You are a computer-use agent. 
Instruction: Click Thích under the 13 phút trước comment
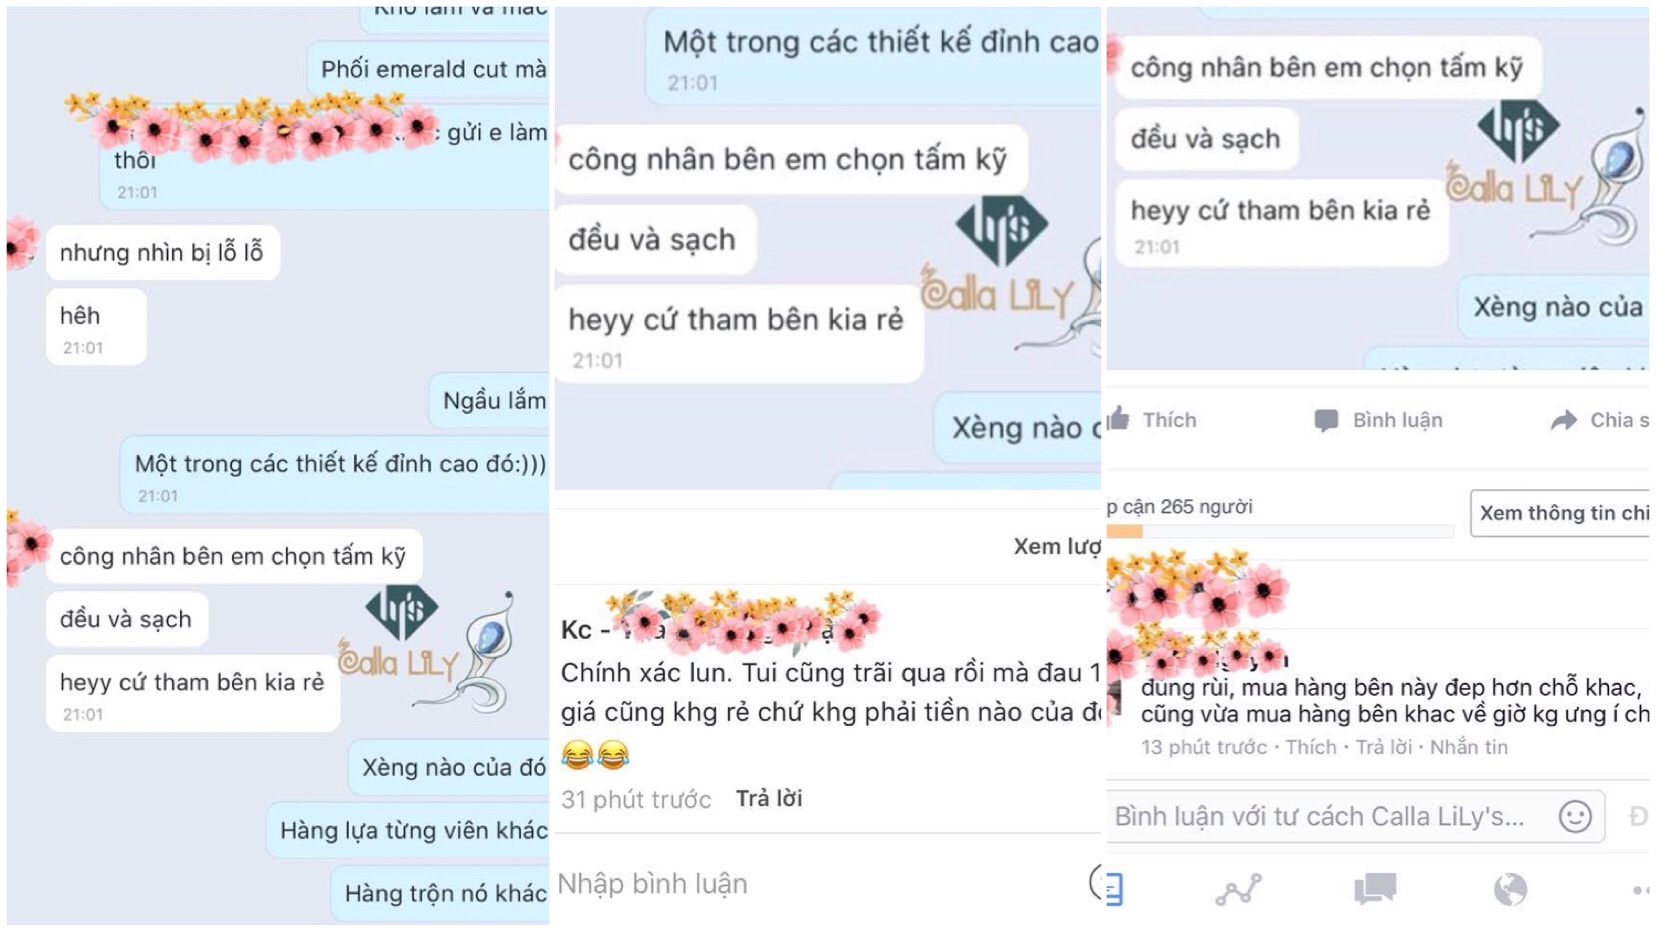tap(1311, 747)
